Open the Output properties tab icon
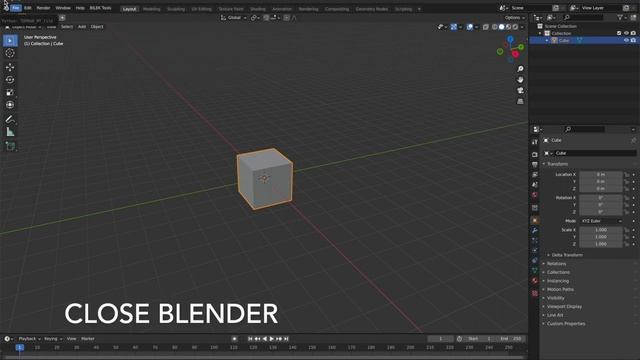The width and height of the screenshot is (640, 360). click(535, 164)
